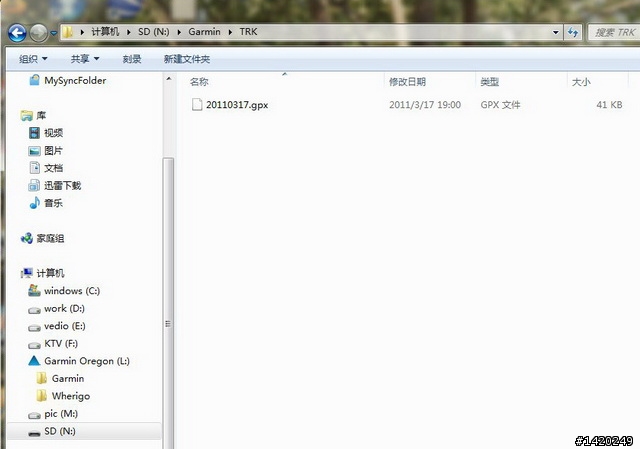Viewport: 640px width, 449px height.
Task: Click the 搜索 TRK search box
Action: [x=614, y=32]
